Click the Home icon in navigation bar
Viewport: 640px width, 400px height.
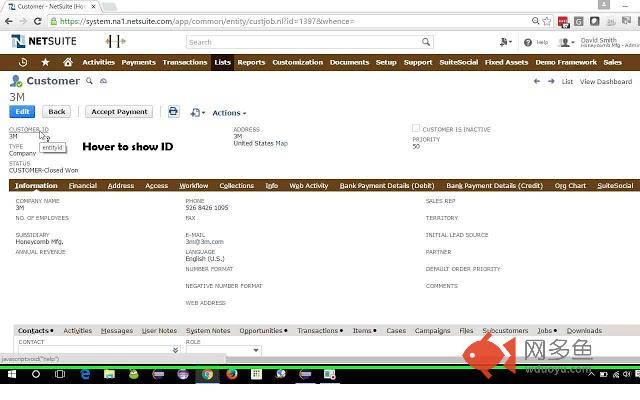point(66,62)
